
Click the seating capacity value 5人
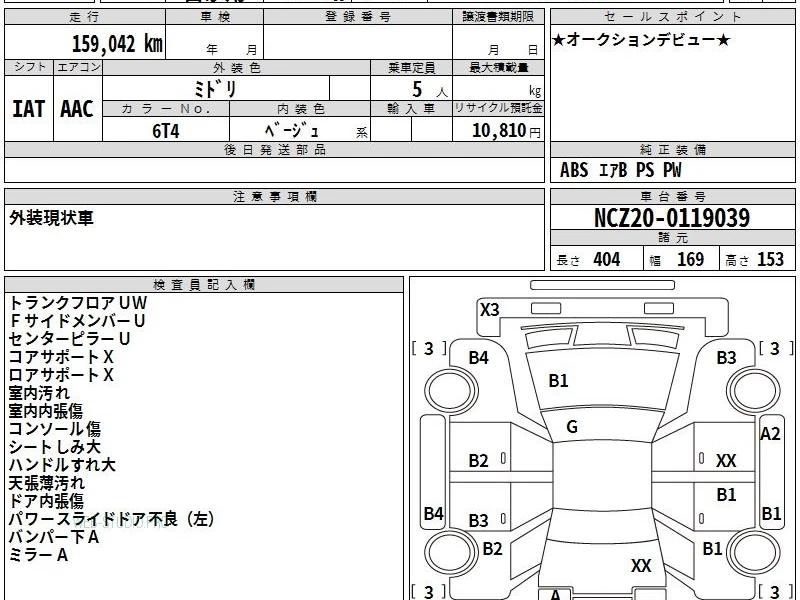pyautogui.click(x=429, y=90)
